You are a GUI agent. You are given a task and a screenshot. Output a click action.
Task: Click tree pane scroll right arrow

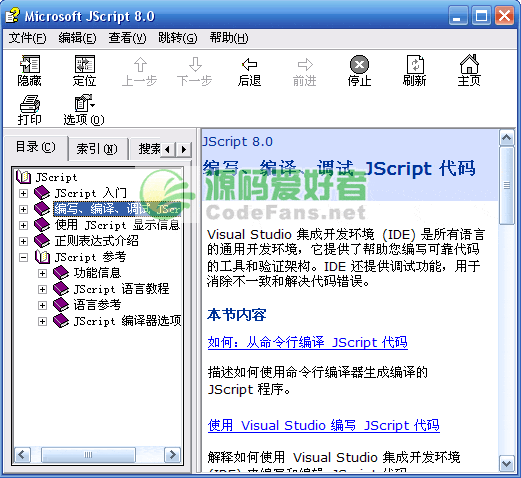tap(173, 455)
